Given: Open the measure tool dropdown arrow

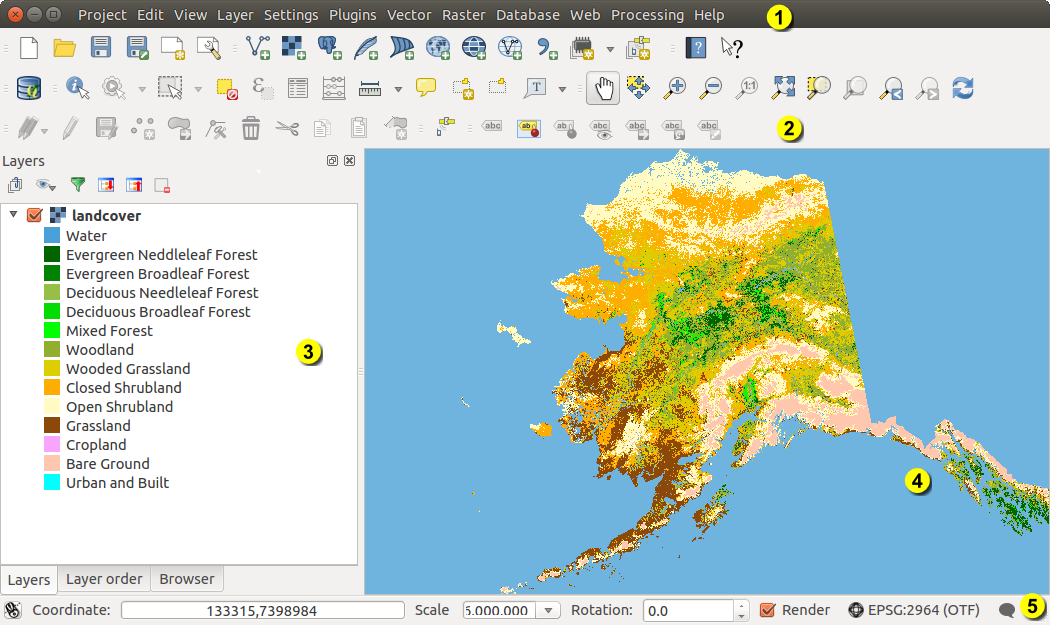Looking at the screenshot, I should click(398, 89).
